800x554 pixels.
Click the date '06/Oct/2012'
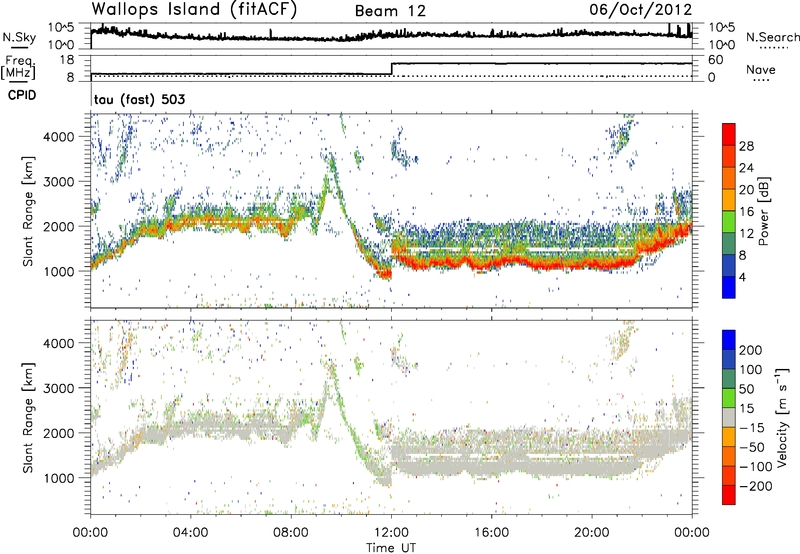641,10
